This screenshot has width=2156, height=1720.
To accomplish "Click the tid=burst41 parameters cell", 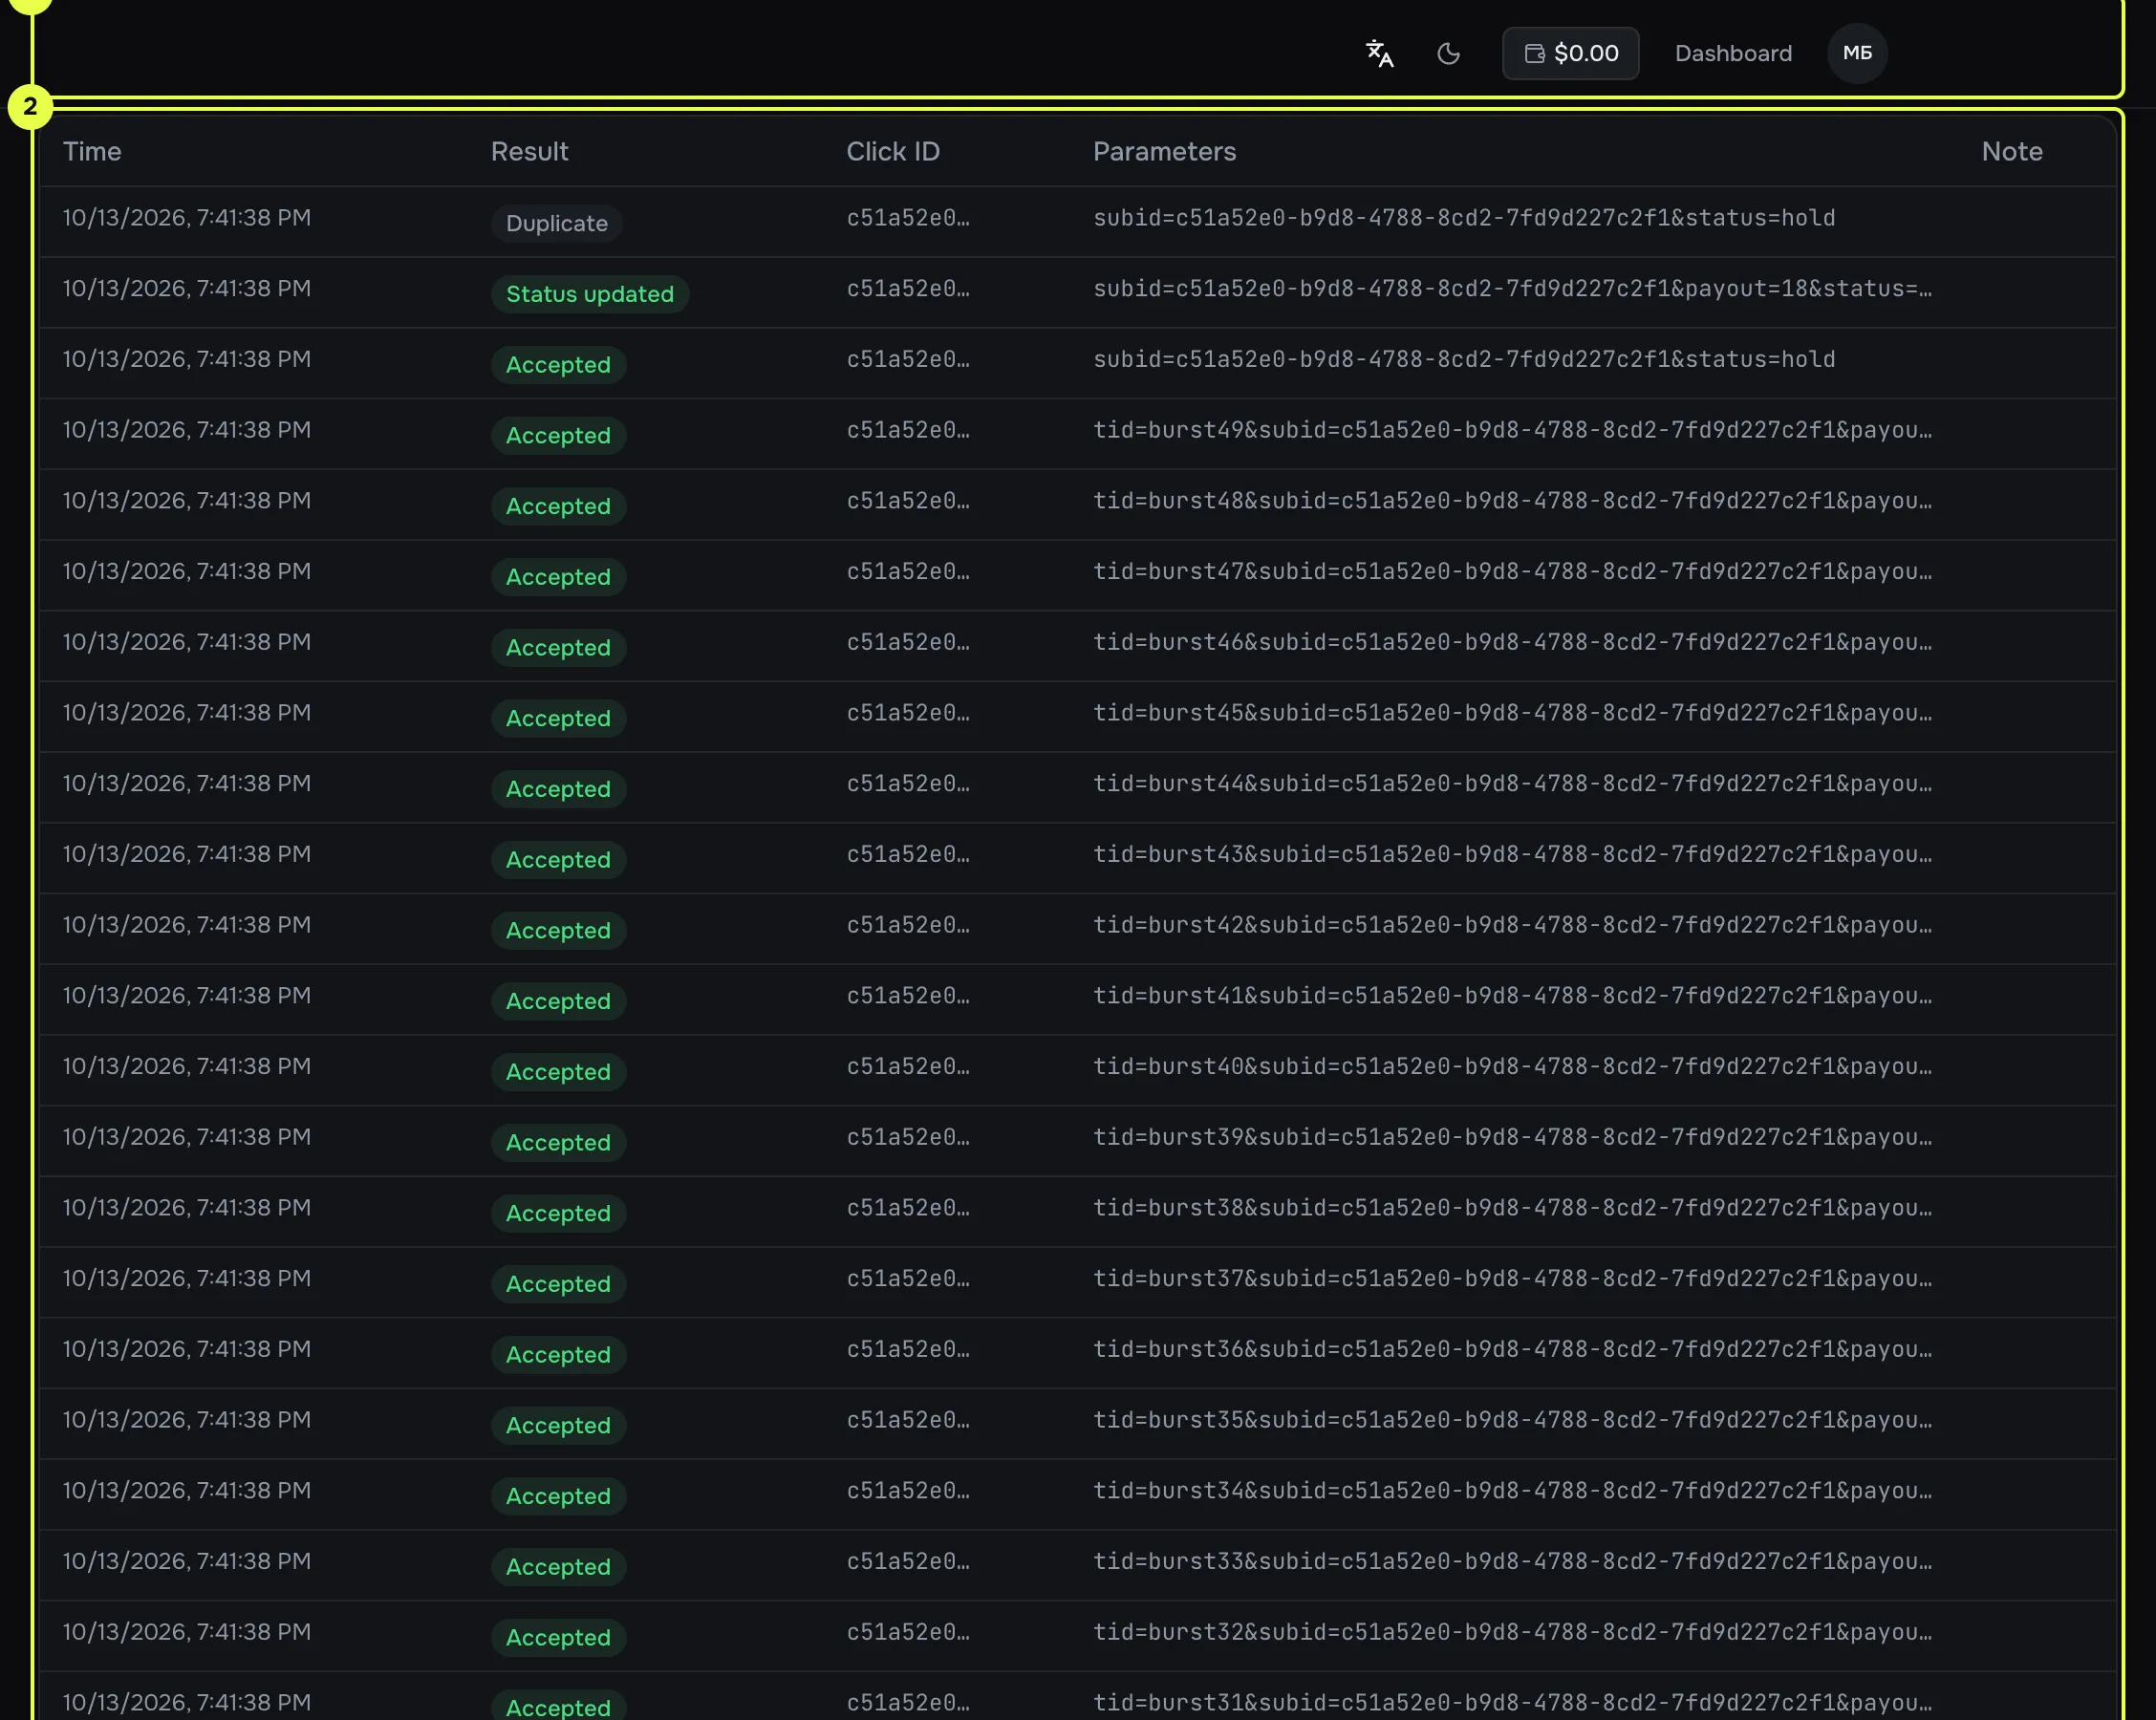I will tap(1512, 996).
